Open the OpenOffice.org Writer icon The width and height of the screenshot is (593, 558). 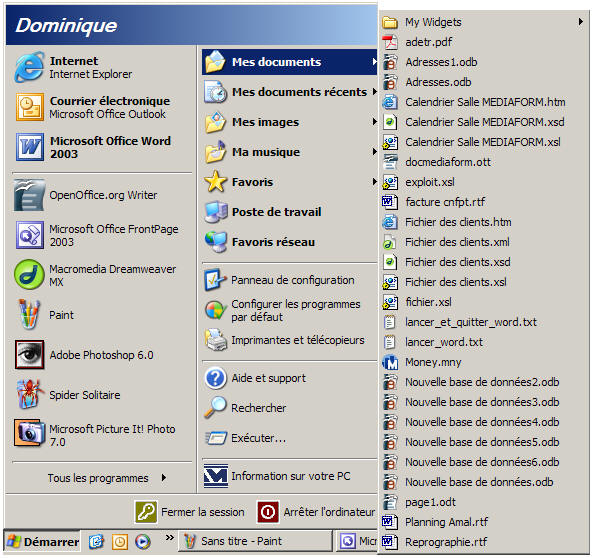click(x=29, y=195)
